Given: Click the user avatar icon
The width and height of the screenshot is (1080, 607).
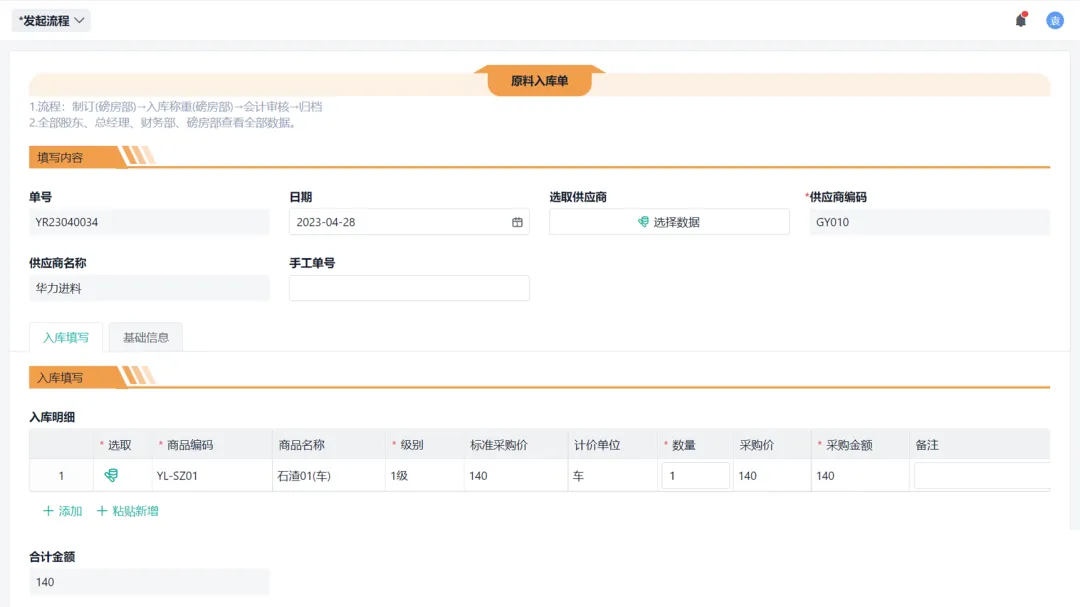Looking at the screenshot, I should tap(1054, 20).
